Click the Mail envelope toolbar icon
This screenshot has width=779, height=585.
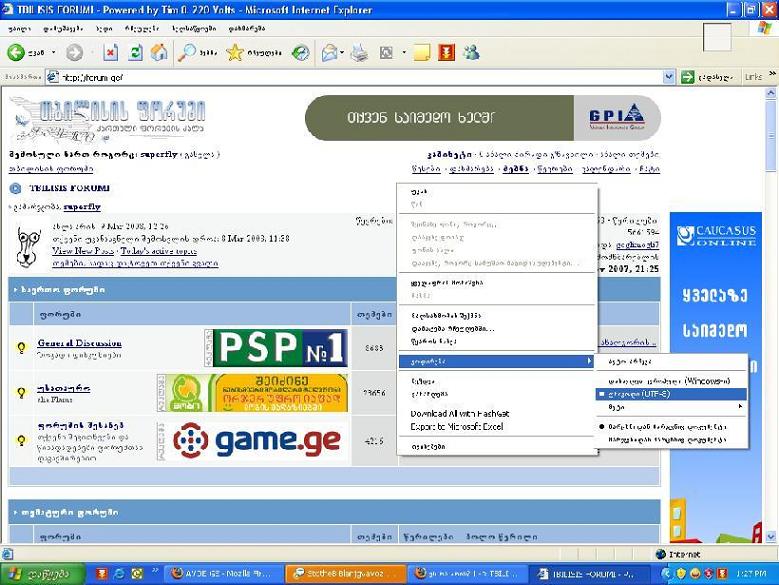click(329, 52)
